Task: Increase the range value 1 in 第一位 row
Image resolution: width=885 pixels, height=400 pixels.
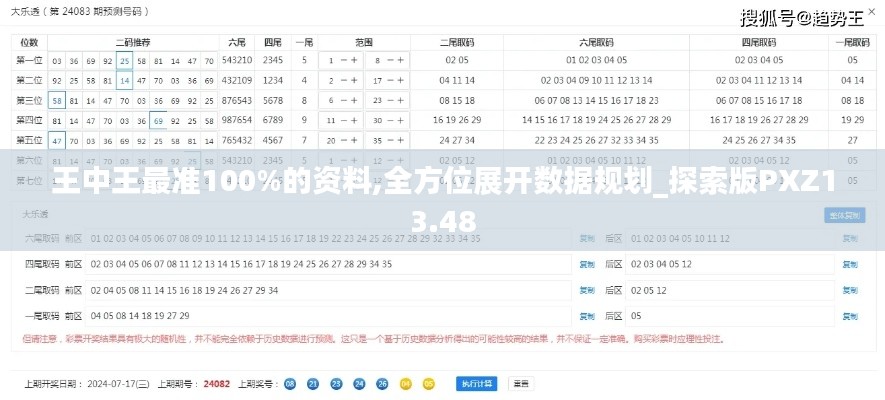Action: 354,60
